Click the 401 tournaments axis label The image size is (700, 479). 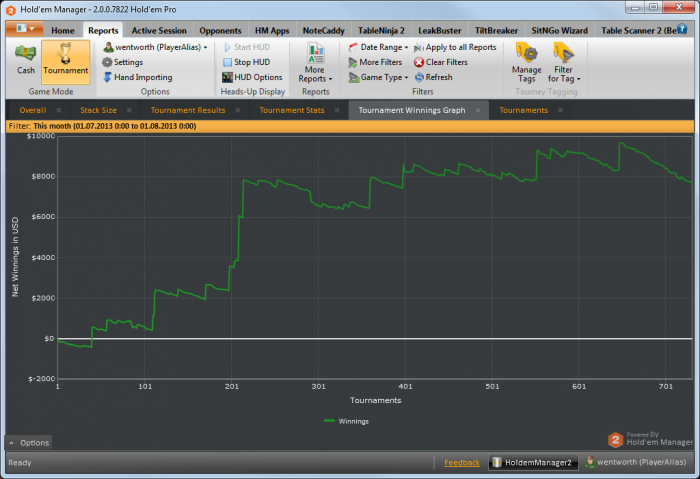(405, 387)
